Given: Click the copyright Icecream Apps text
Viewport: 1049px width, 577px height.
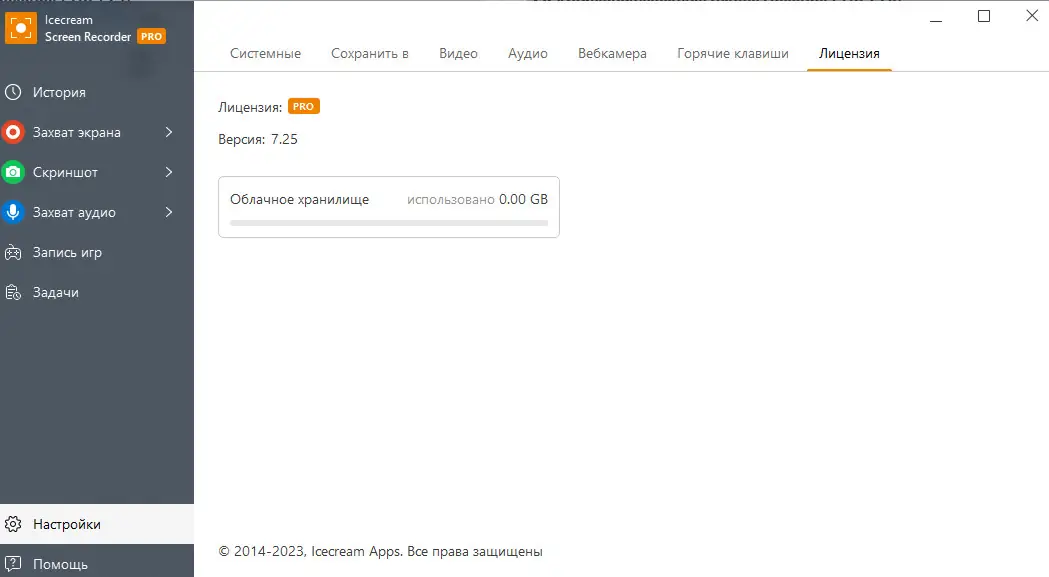Looking at the screenshot, I should pos(380,551).
